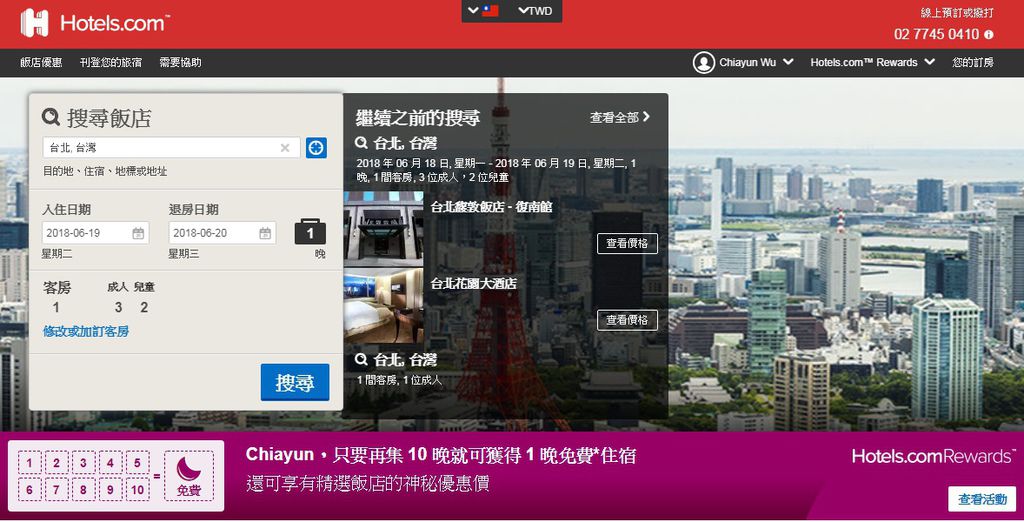Click the Hotels.com logo
The image size is (1024, 522).
(95, 24)
